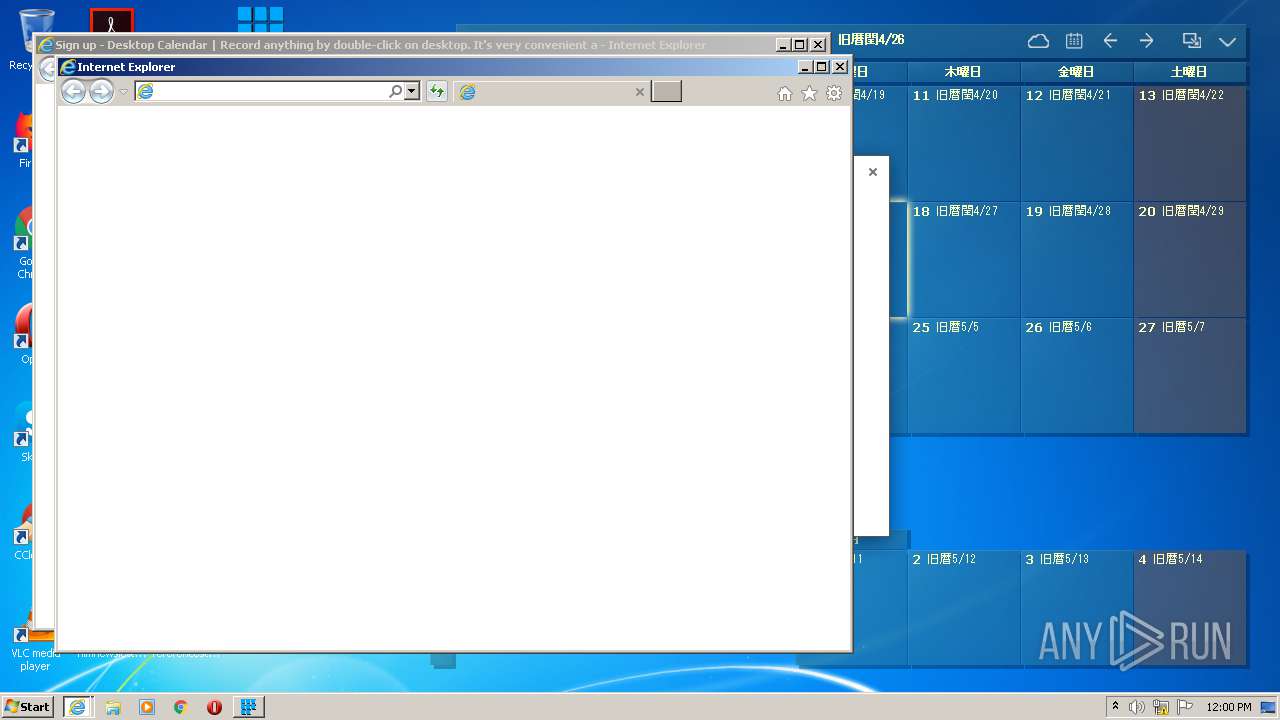Open the Windows Start menu

pyautogui.click(x=28, y=706)
